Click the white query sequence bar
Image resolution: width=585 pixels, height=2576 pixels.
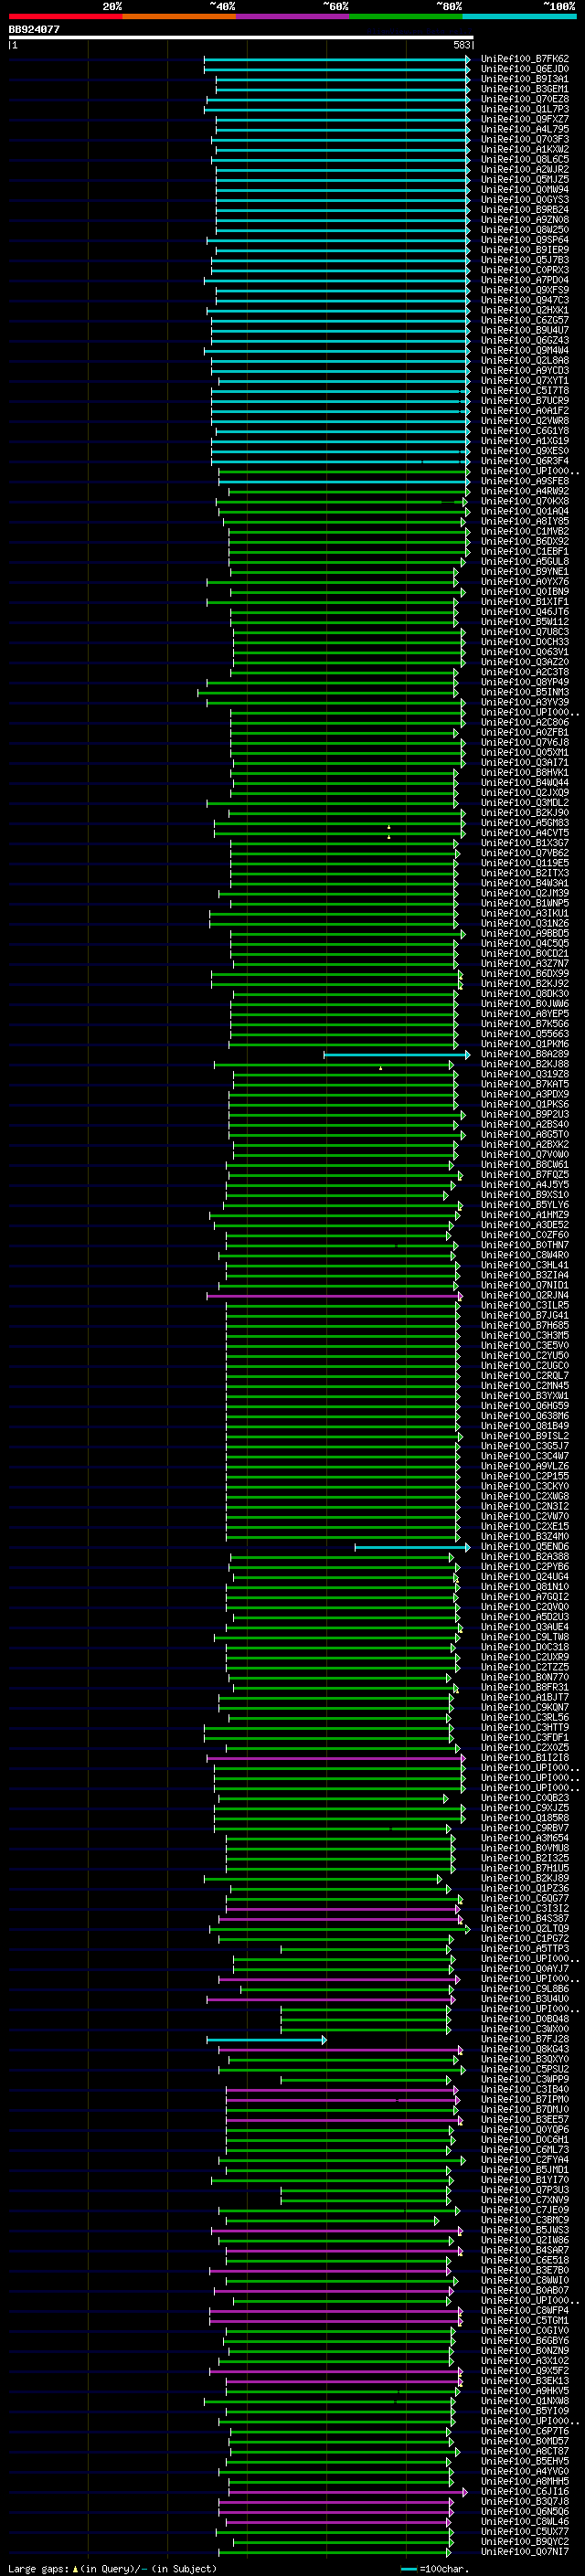(x=241, y=37)
